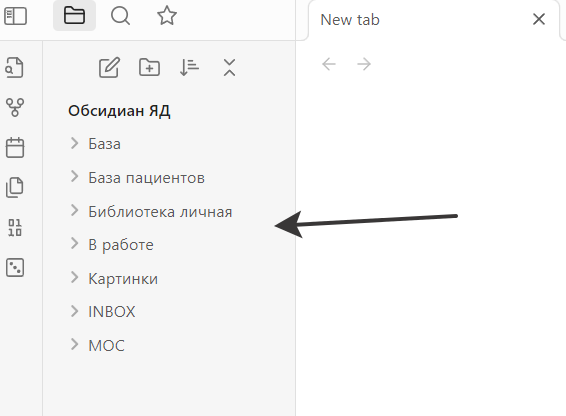Screen dimensions: 566x416
Task: Open today's daily note calendar icon
Action: 15,147
